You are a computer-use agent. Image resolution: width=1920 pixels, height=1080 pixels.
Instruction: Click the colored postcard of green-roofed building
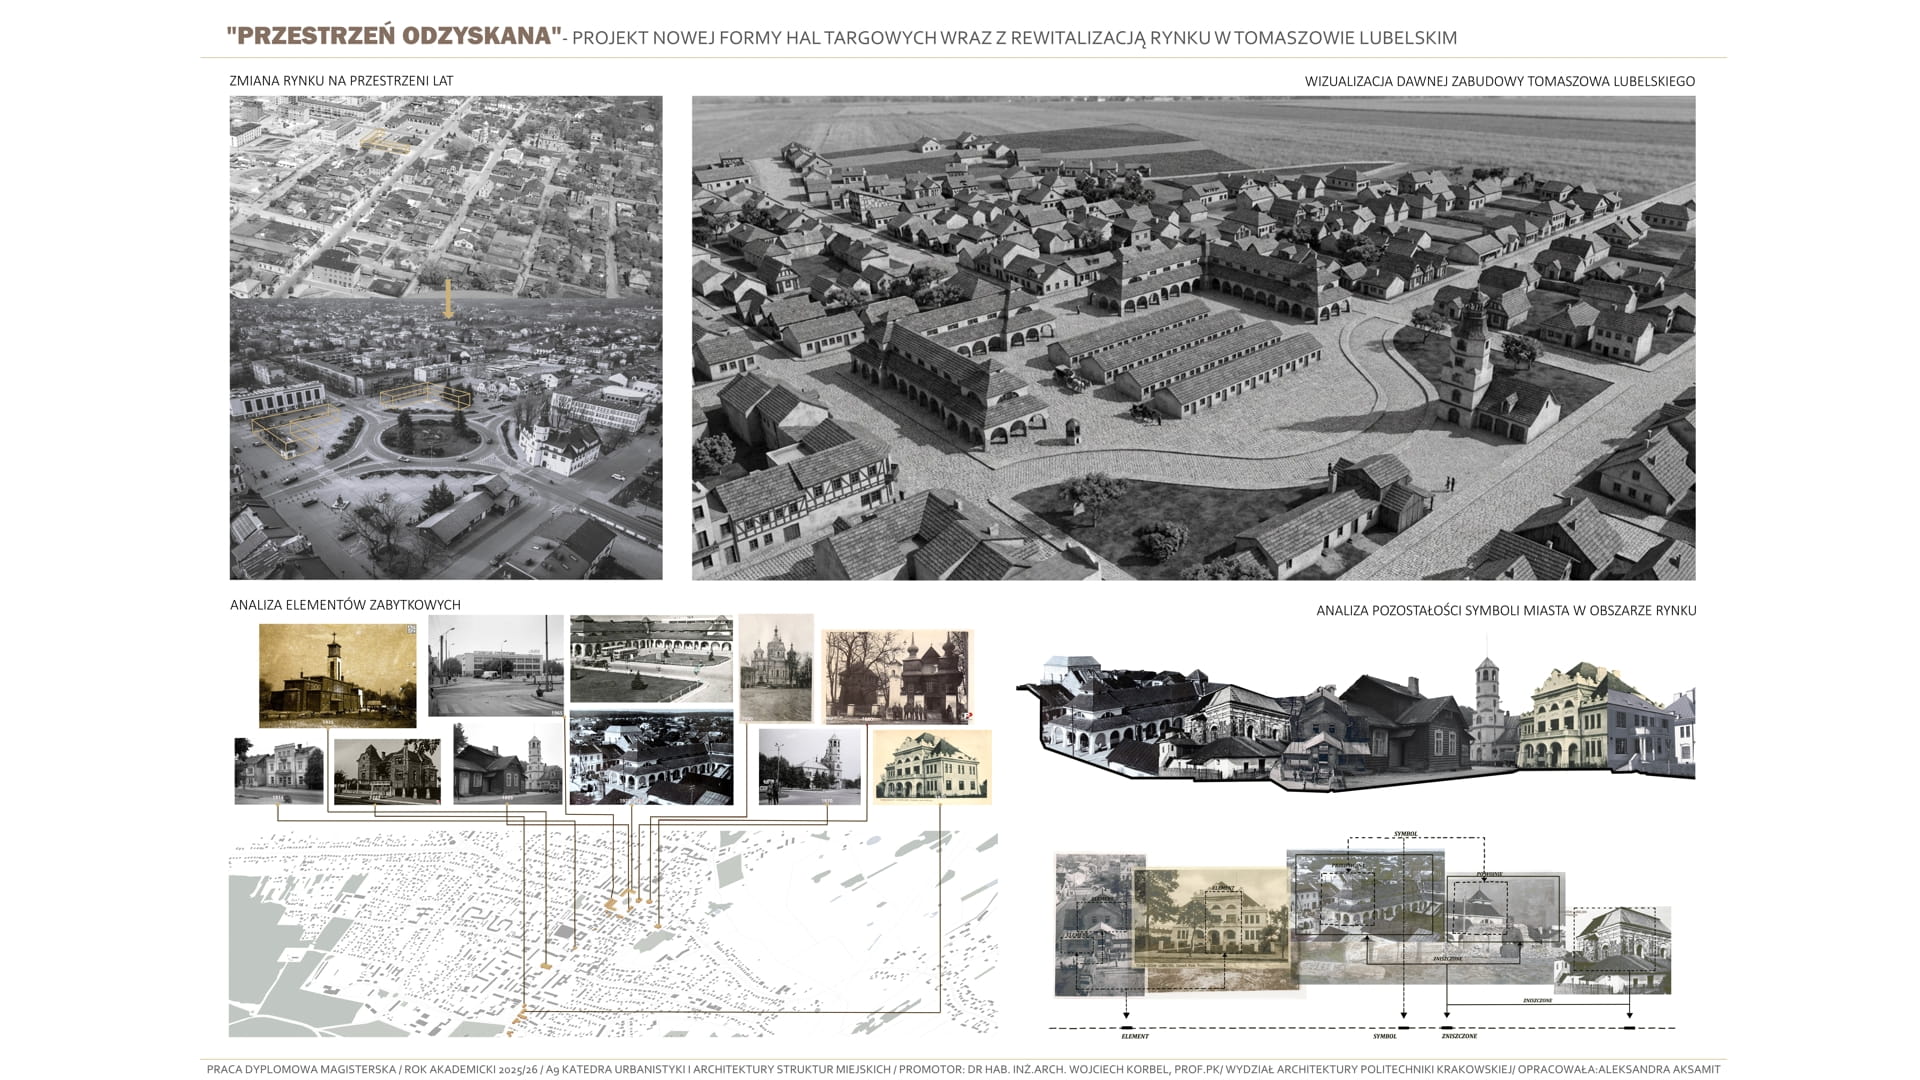click(x=932, y=766)
